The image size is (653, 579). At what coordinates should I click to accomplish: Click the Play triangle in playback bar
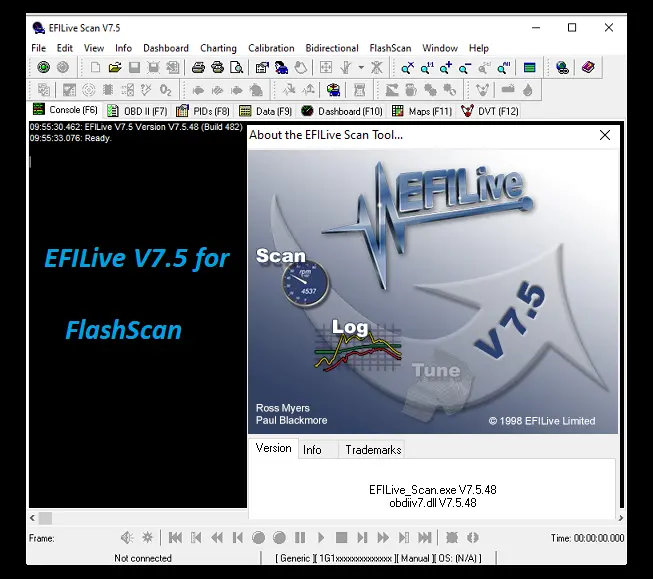coord(321,538)
